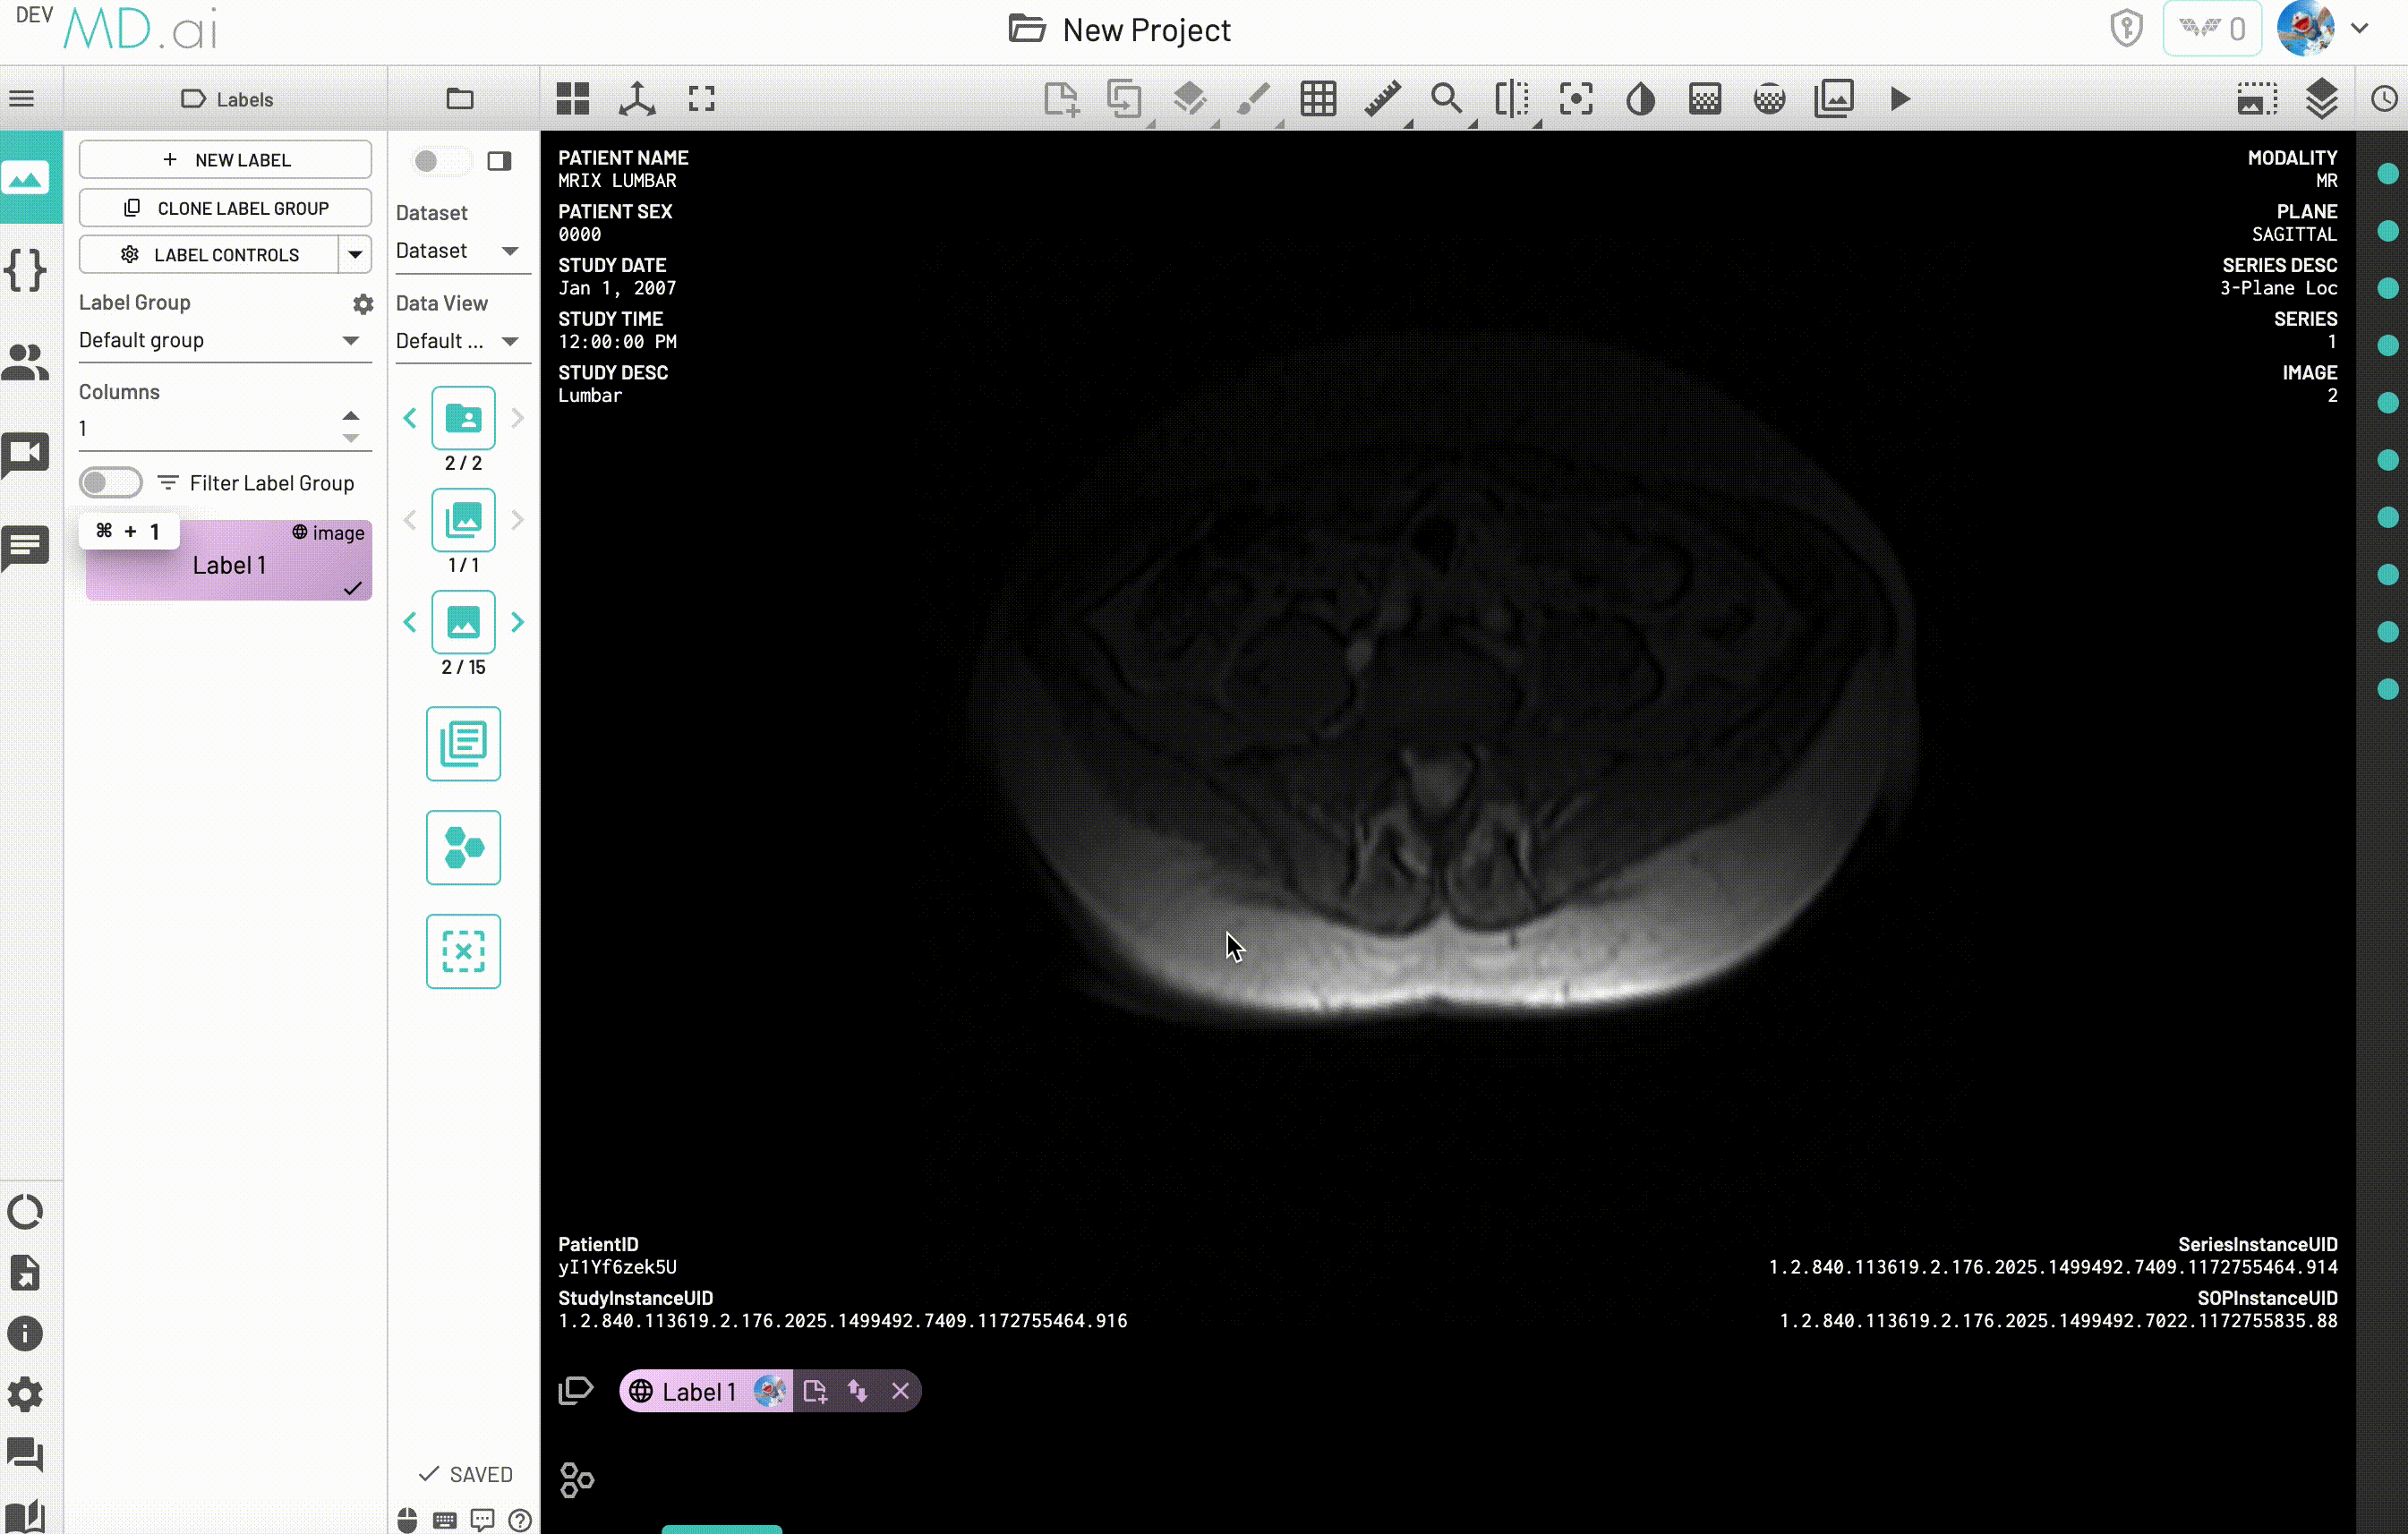The height and width of the screenshot is (1534, 2408).
Task: Click the CLONE LABEL GROUP button
Action: [225, 208]
